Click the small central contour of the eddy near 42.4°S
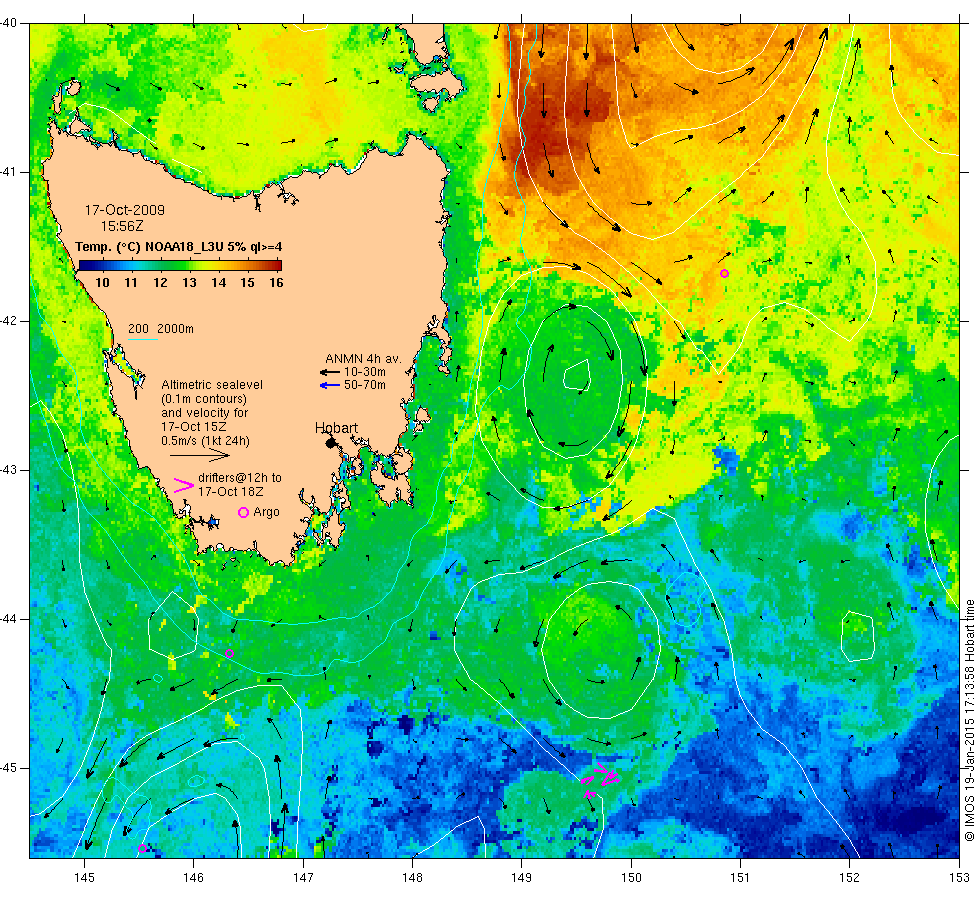This screenshot has height=900, width=980. [x=577, y=375]
